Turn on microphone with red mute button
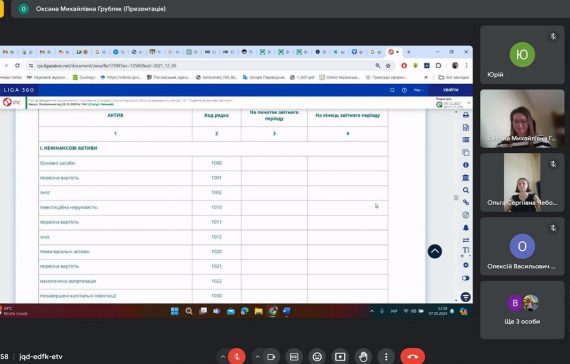570x364 pixels. click(x=237, y=357)
